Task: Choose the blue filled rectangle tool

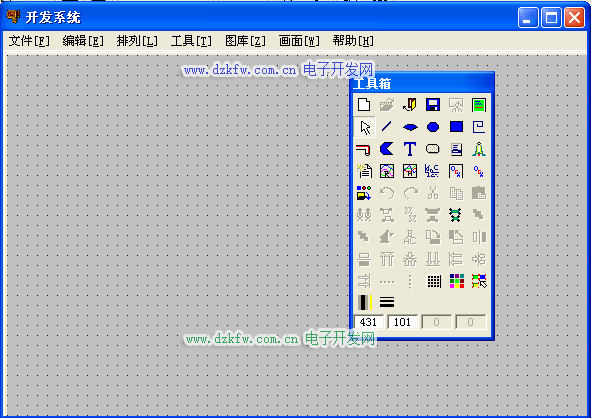Action: (456, 127)
